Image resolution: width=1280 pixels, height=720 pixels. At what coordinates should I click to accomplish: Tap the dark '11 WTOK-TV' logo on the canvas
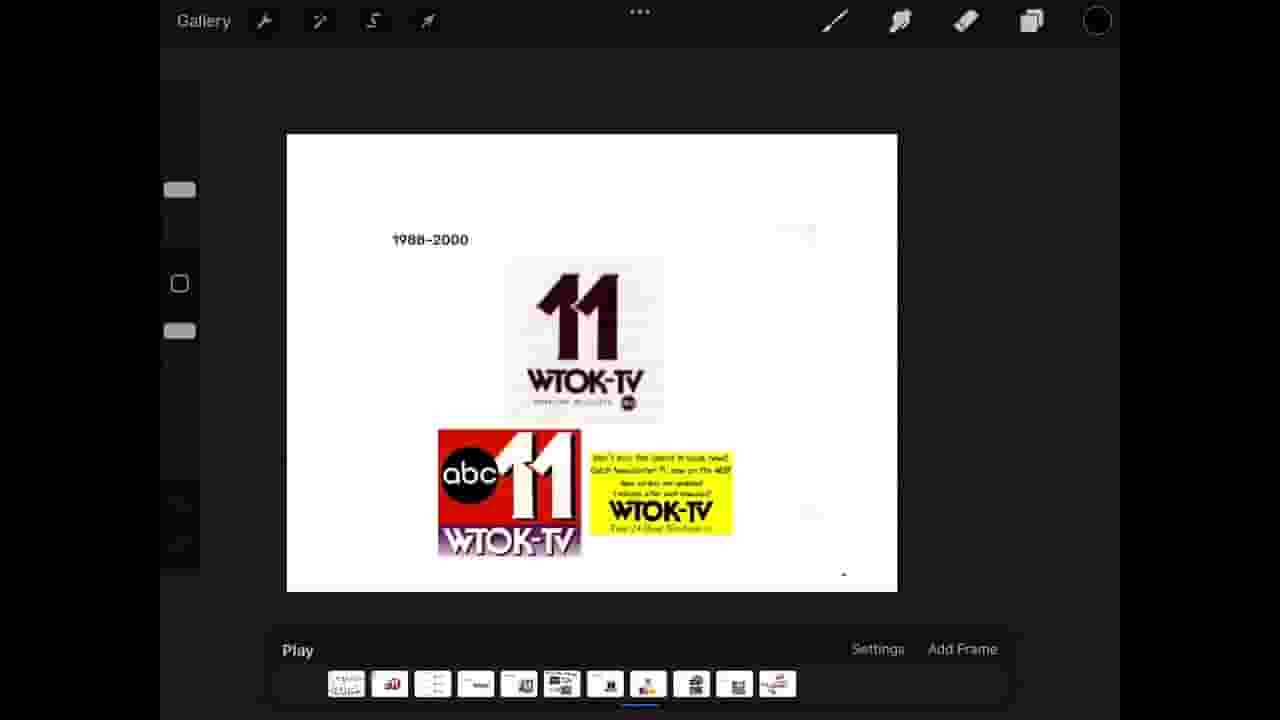pyautogui.click(x=584, y=340)
